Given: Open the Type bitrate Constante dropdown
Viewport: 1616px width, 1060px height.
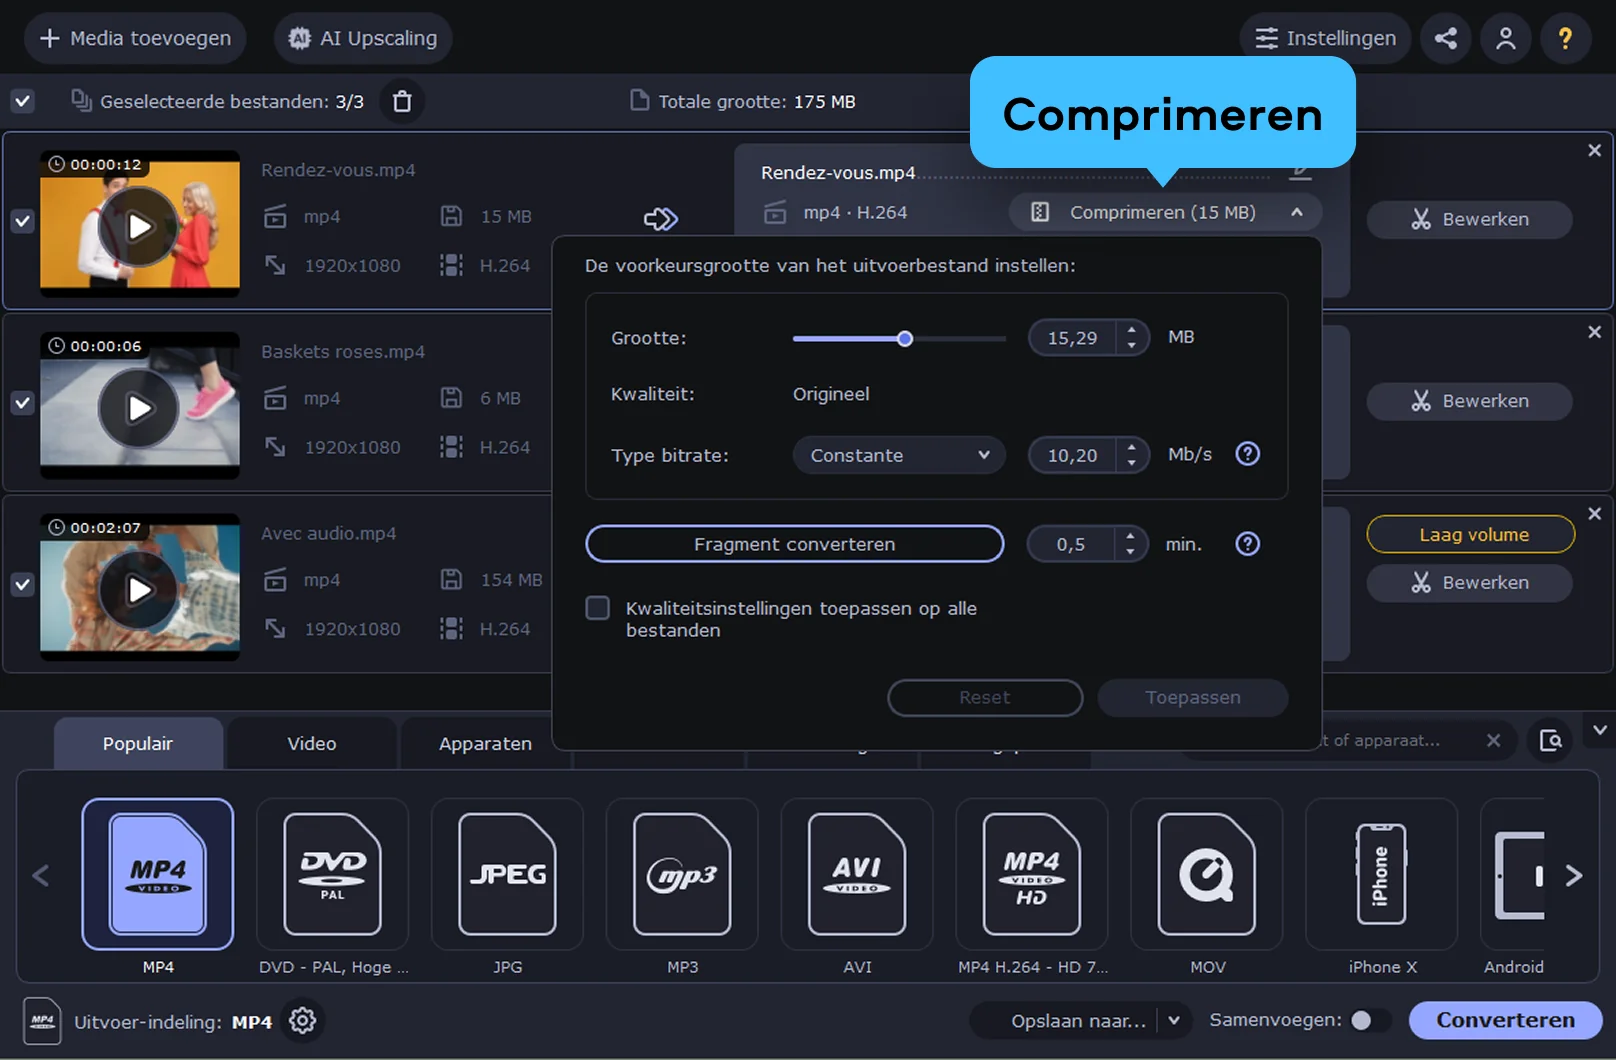Looking at the screenshot, I should [x=898, y=455].
